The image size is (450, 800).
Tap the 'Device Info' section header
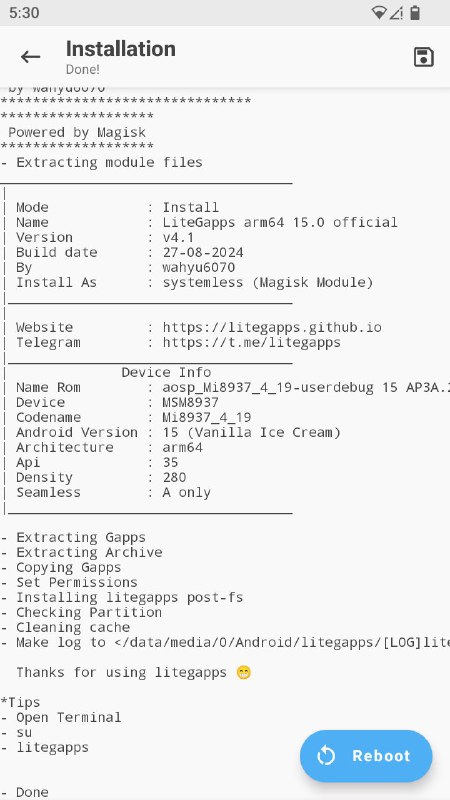tap(166, 372)
